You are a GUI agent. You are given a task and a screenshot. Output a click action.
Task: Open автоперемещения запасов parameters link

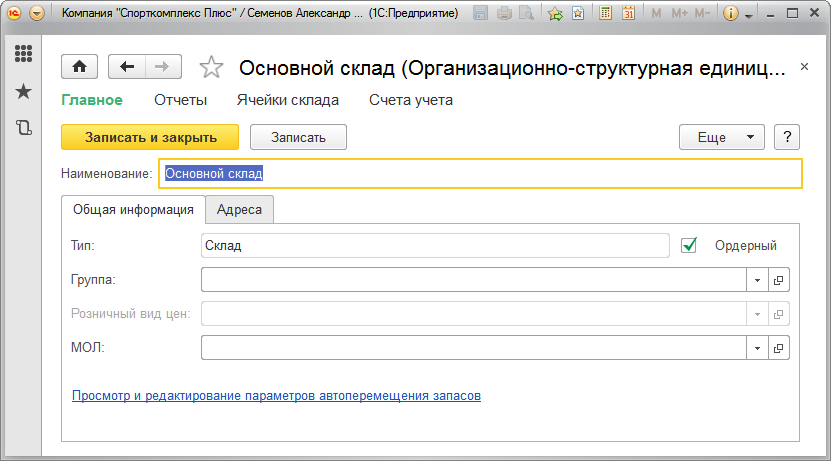pos(277,396)
